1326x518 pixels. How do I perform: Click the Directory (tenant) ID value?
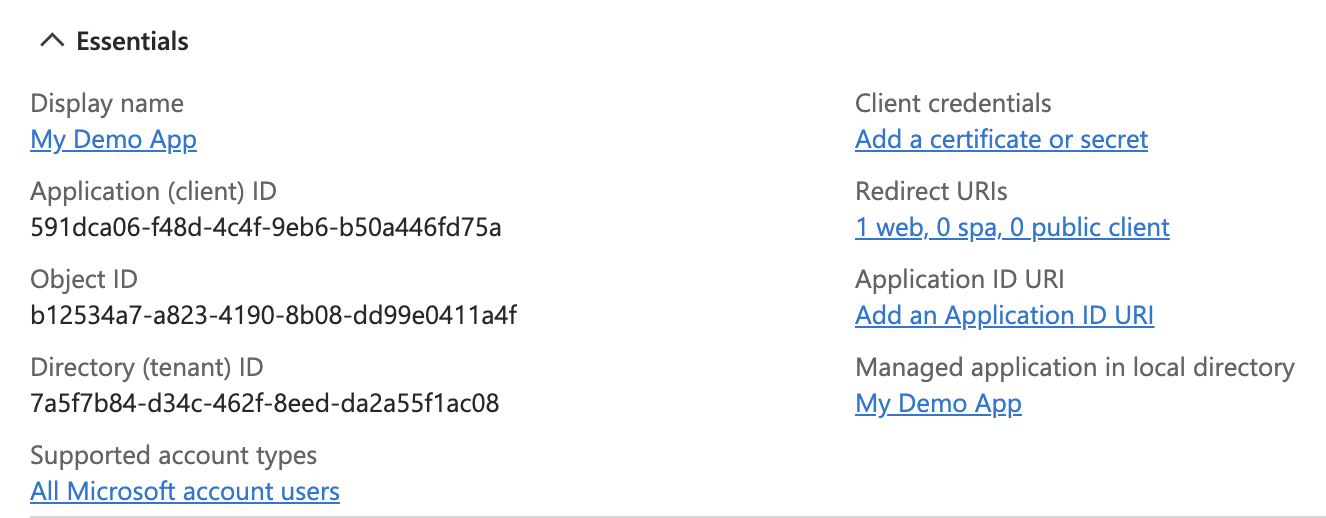click(265, 404)
